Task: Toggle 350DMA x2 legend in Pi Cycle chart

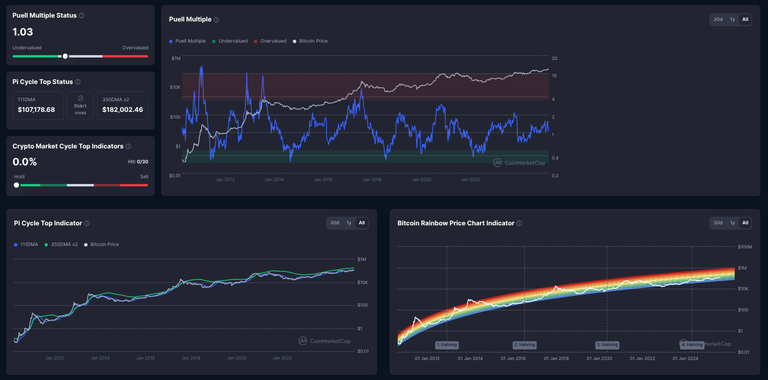Action: coord(61,244)
